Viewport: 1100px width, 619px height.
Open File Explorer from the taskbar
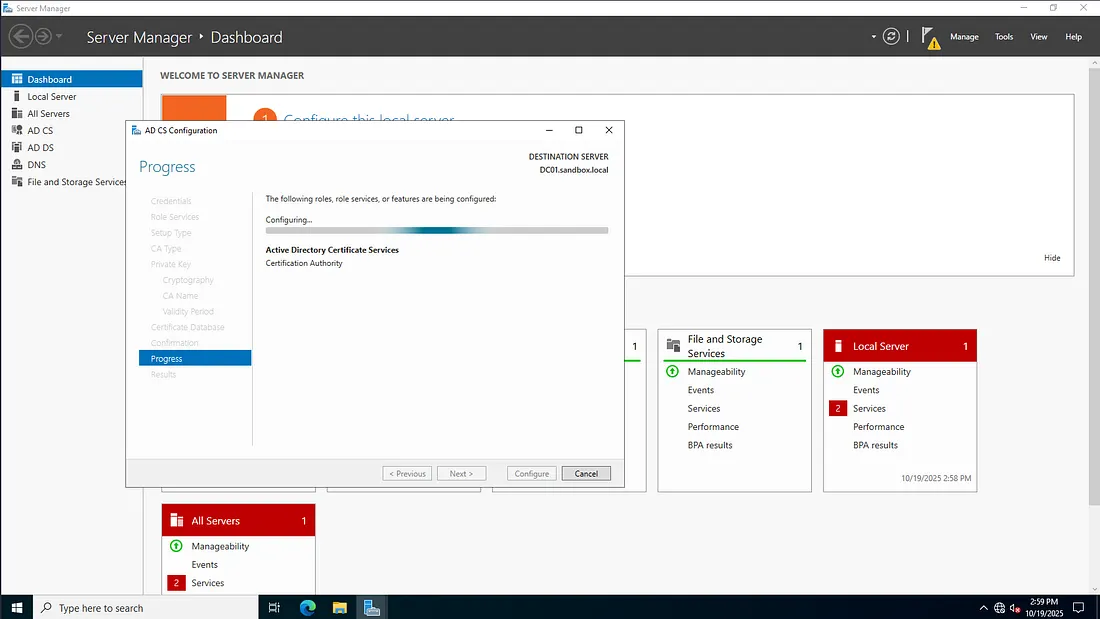pyautogui.click(x=339, y=607)
